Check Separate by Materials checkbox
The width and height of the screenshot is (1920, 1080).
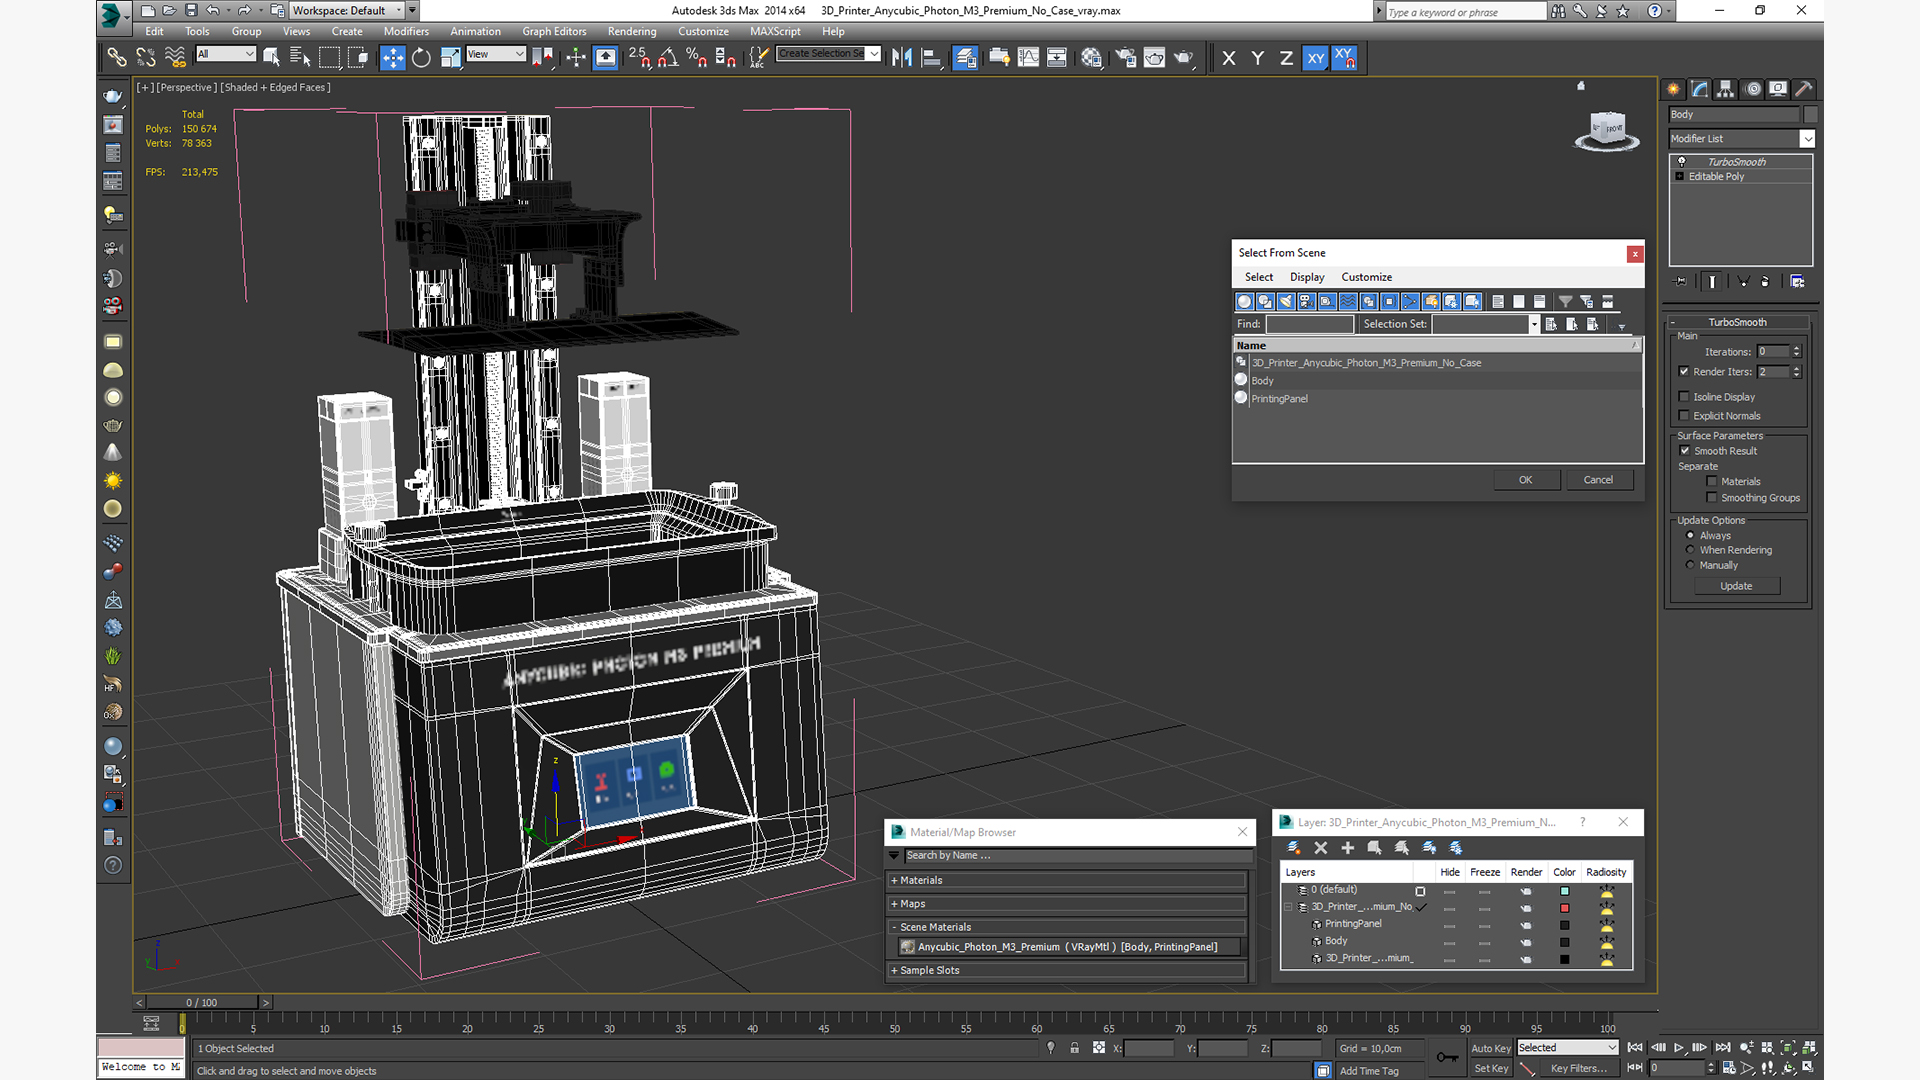click(x=1712, y=482)
